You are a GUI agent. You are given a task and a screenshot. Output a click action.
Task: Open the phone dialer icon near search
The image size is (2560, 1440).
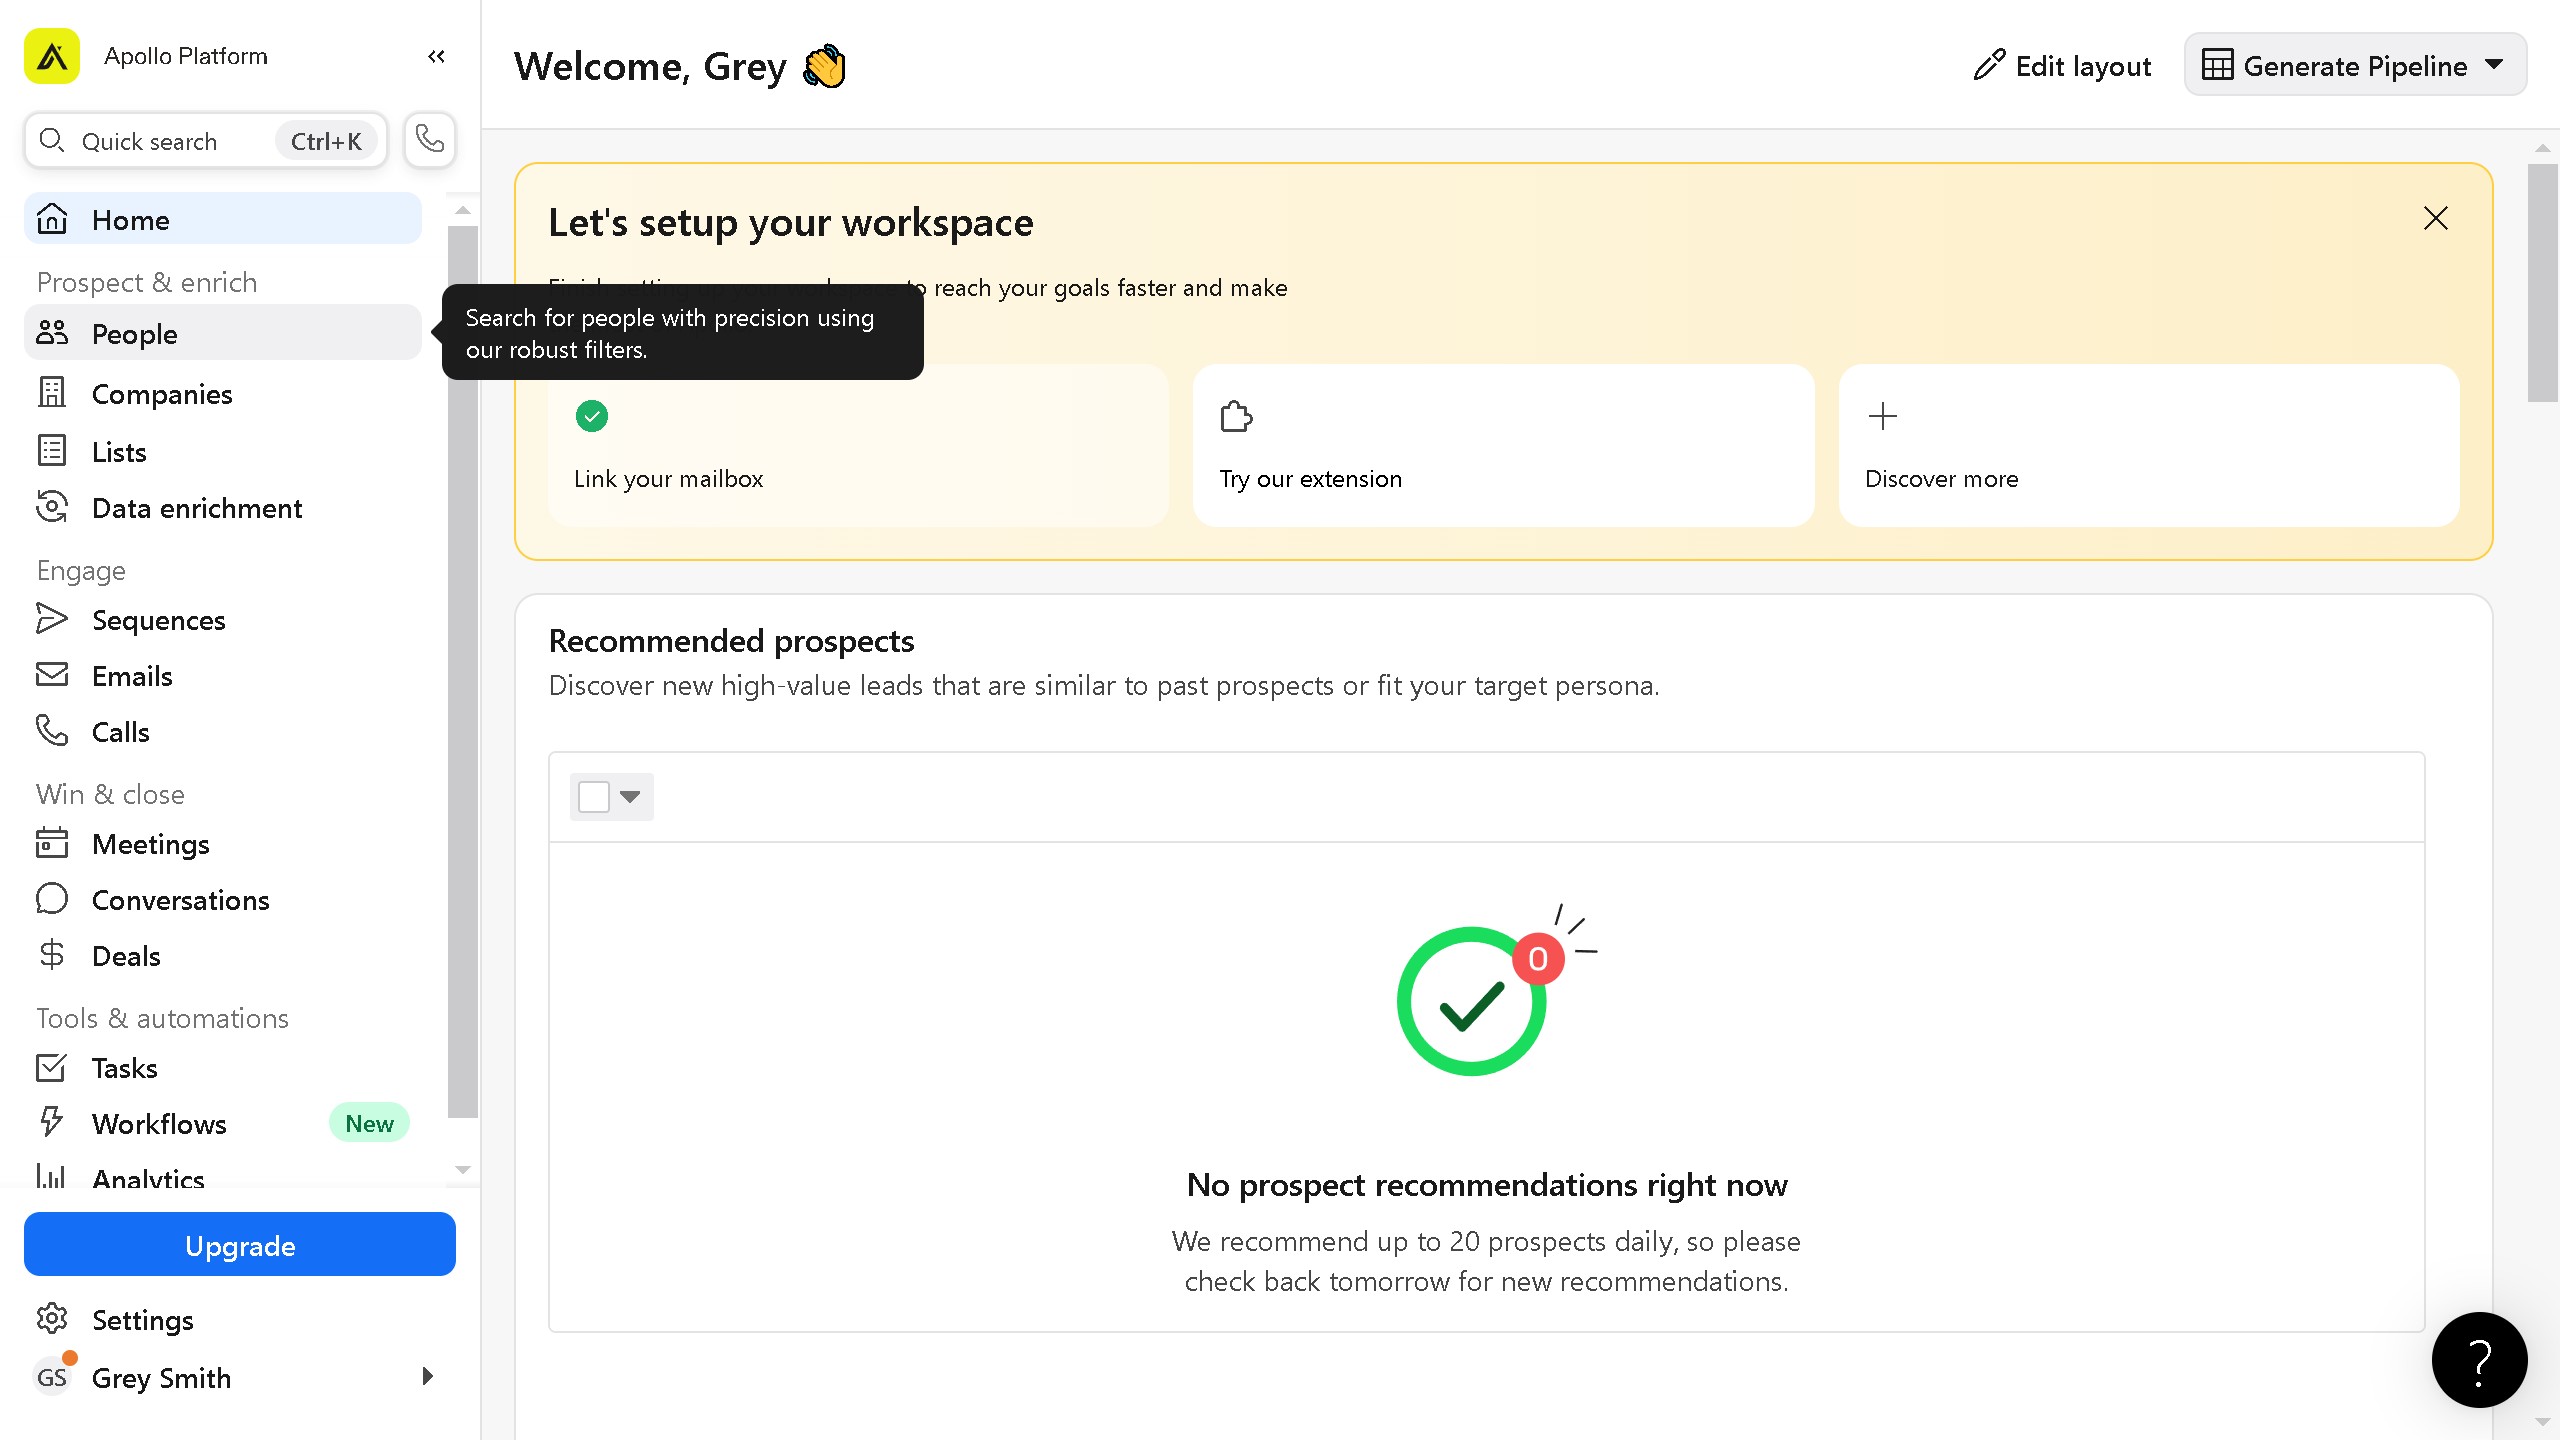[x=429, y=139]
